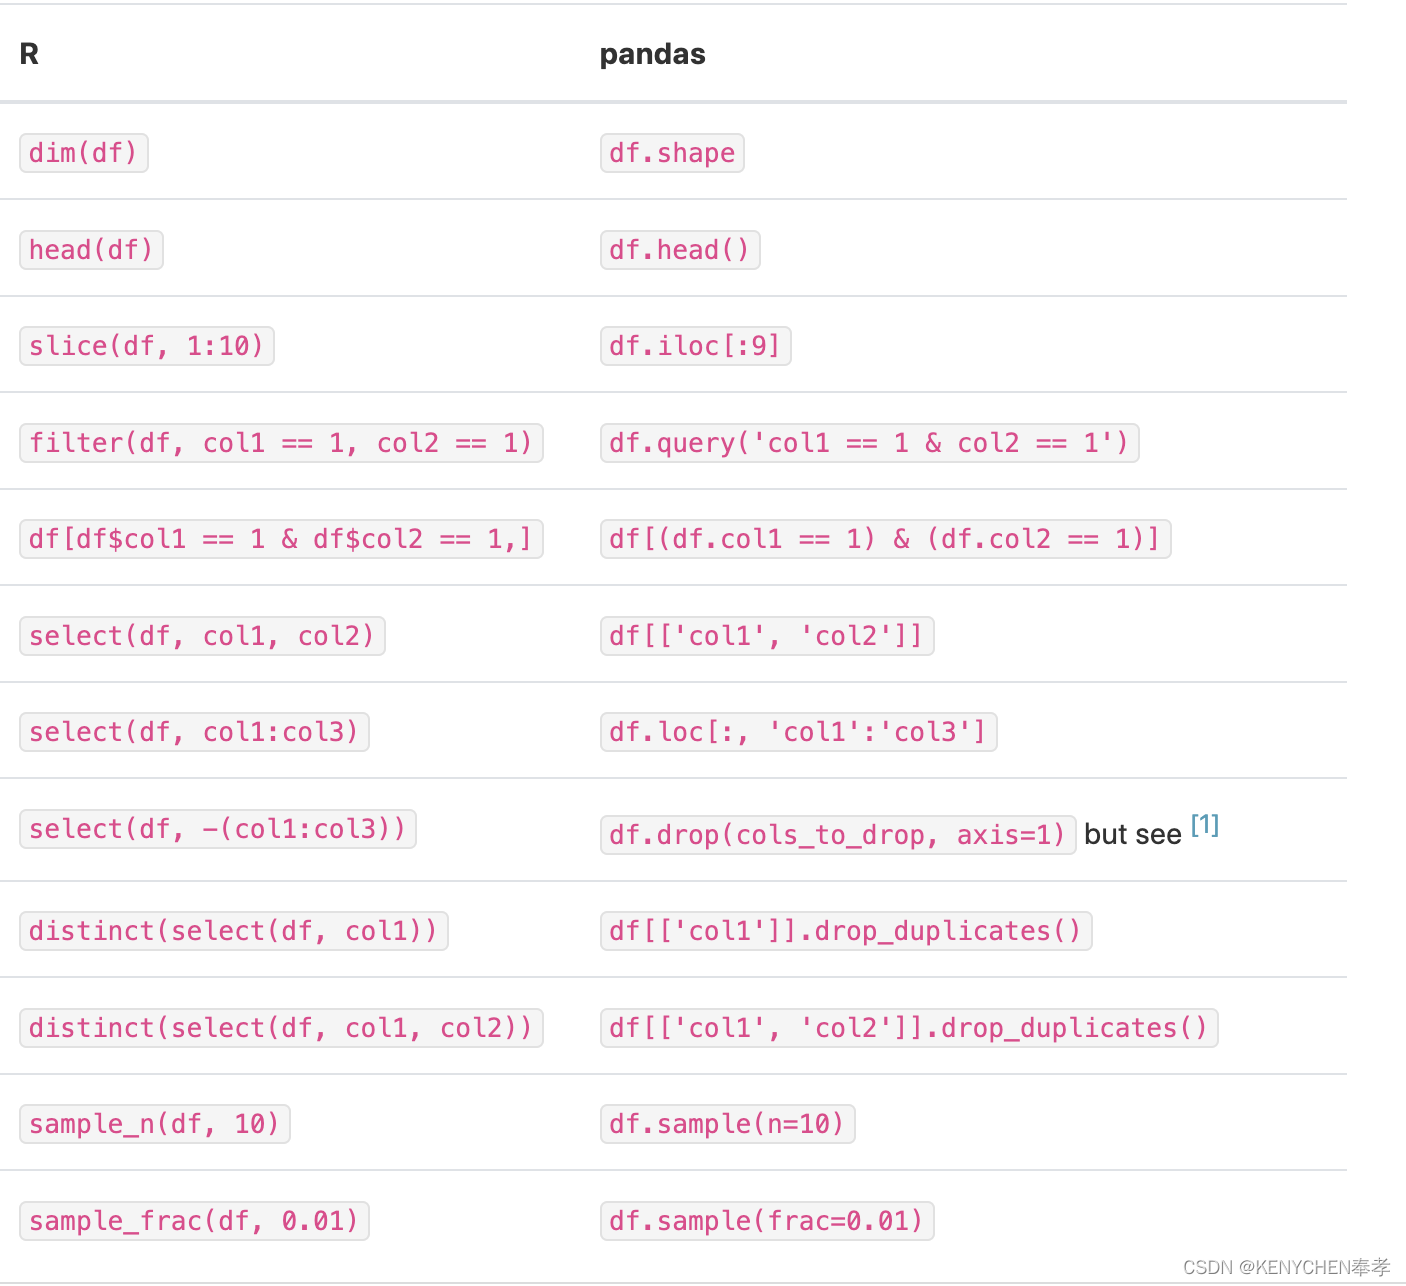1406x1286 pixels.
Task: Click the select(df, col1, col2) snippet
Action: (x=202, y=636)
